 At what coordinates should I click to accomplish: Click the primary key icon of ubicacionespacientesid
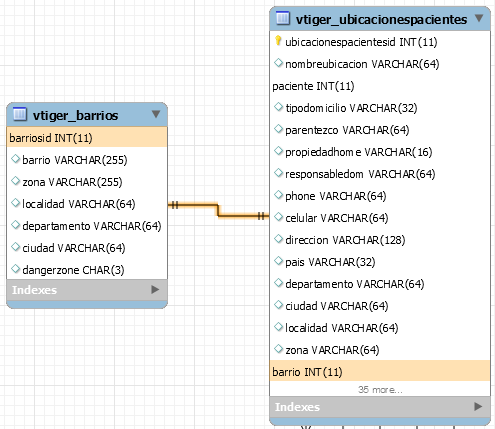point(278,41)
